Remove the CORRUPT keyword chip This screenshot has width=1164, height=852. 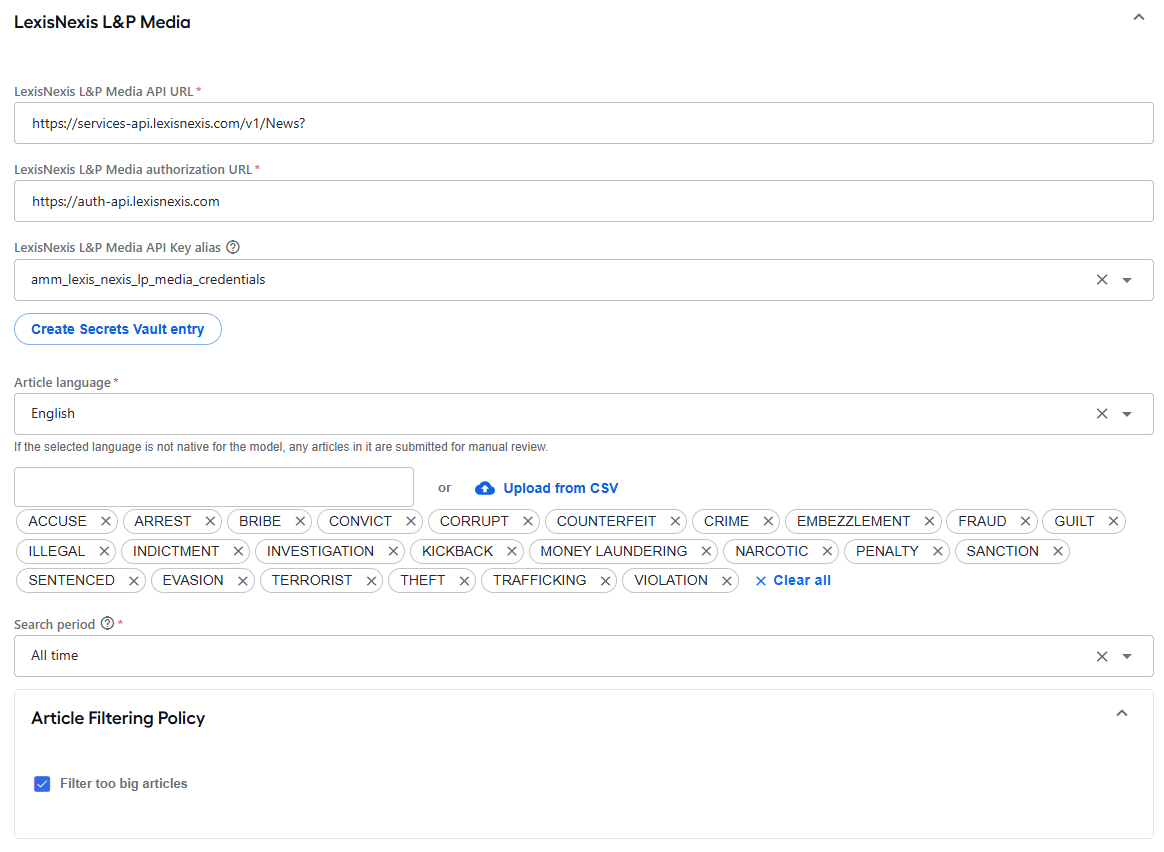(528, 522)
